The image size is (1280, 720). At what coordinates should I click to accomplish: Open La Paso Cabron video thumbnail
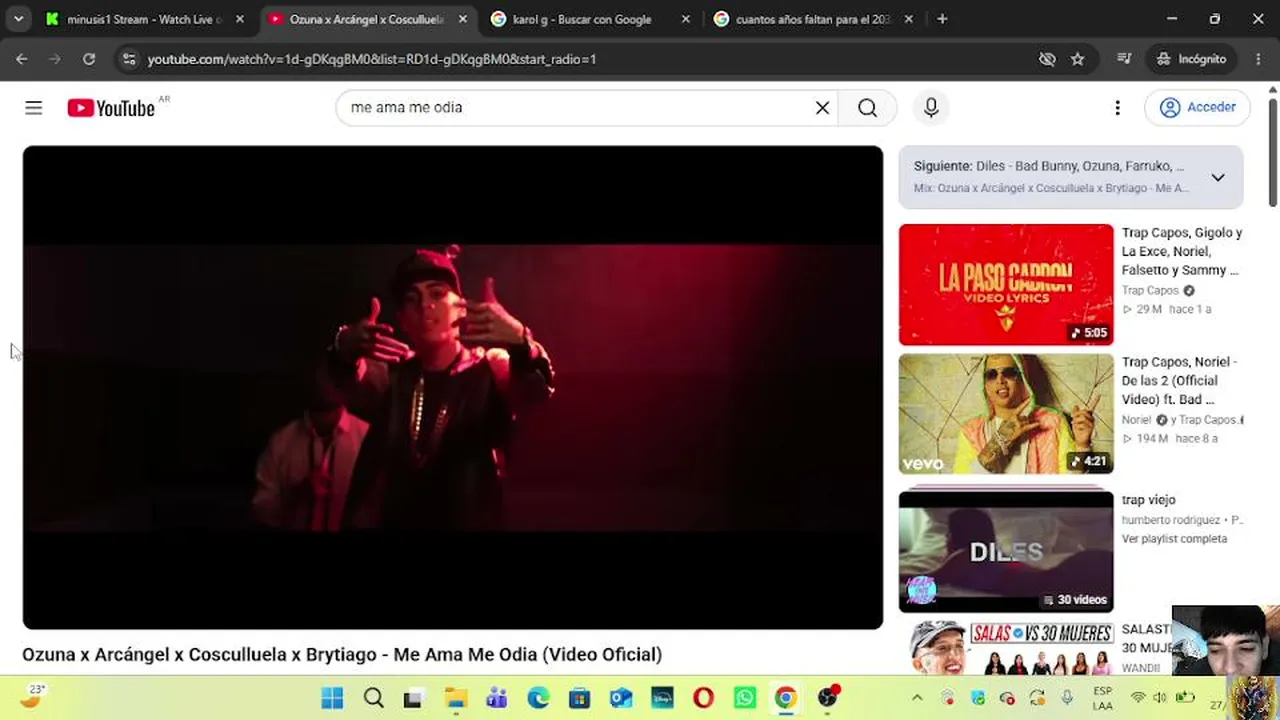[1006, 284]
